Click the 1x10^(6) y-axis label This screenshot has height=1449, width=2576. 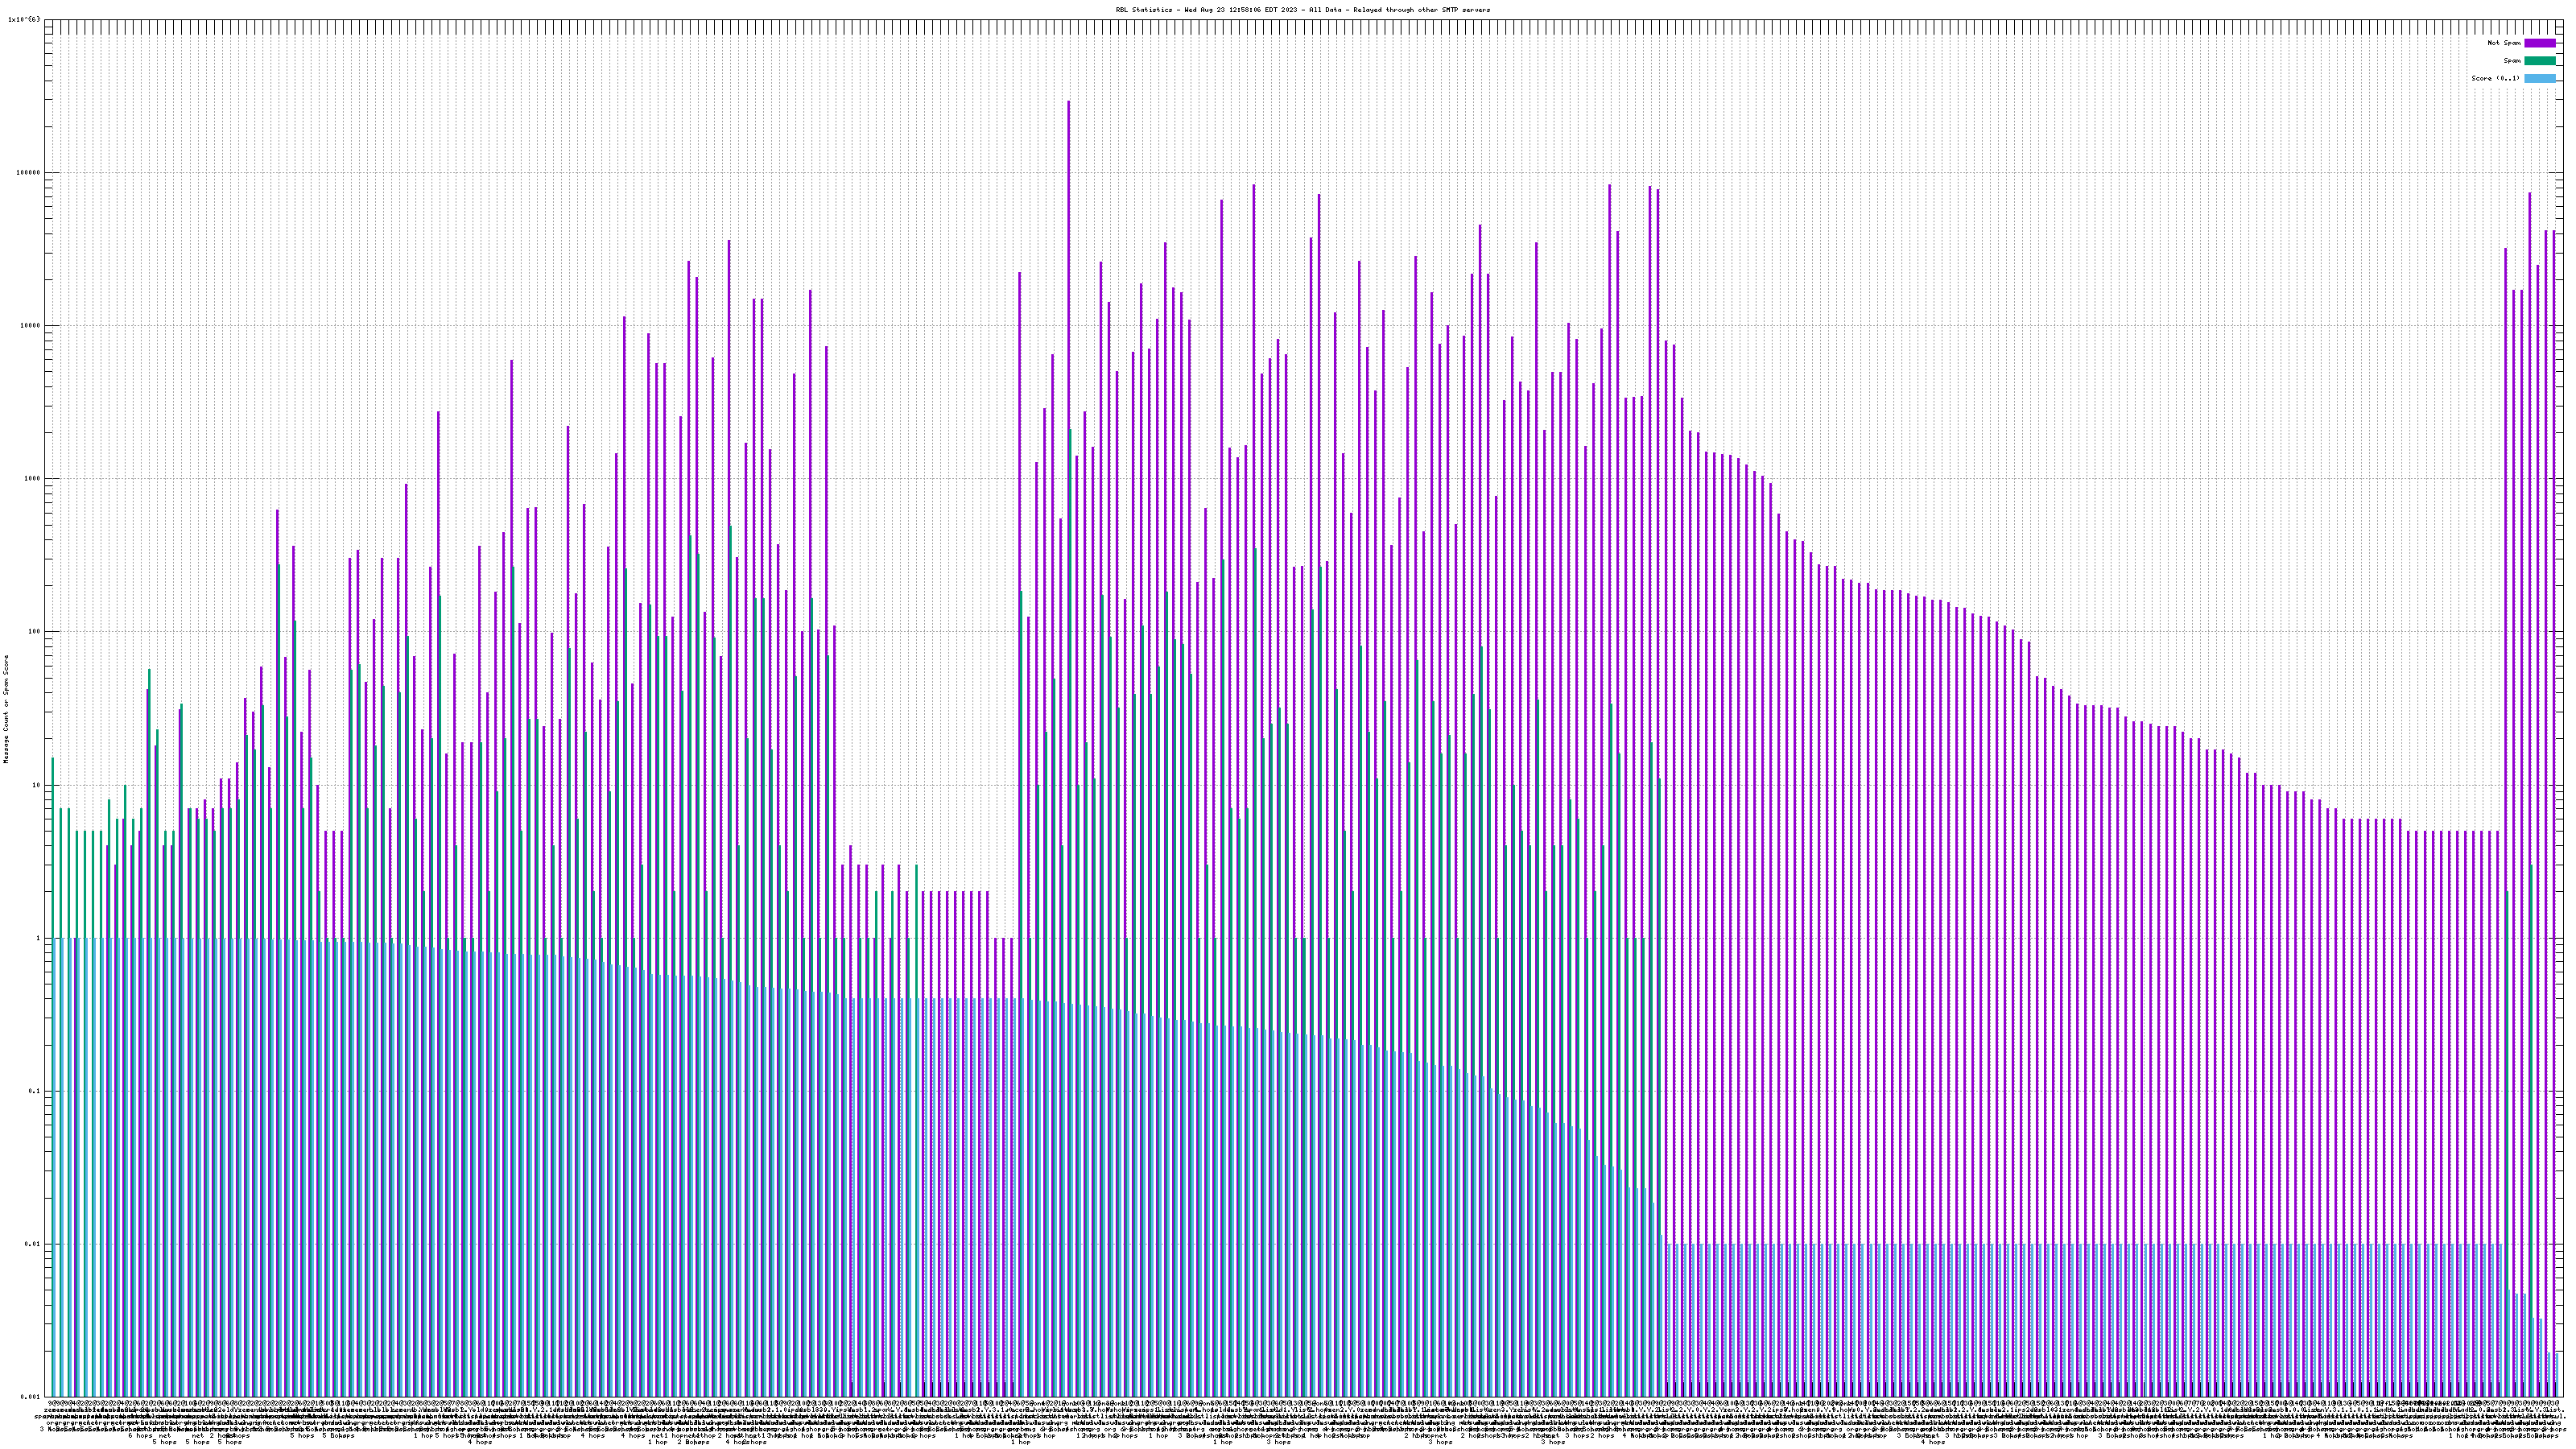point(24,19)
